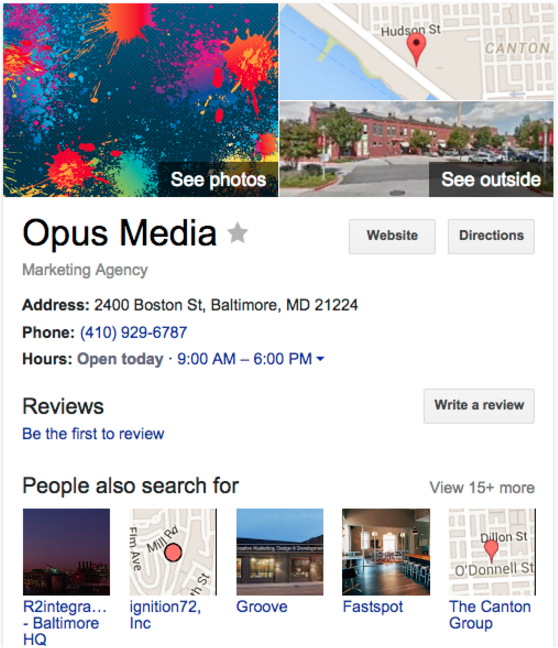Viewport: 558px width, 648px height.
Task: Select the R2integrated Baltimore HQ thumbnail
Action: [67, 552]
